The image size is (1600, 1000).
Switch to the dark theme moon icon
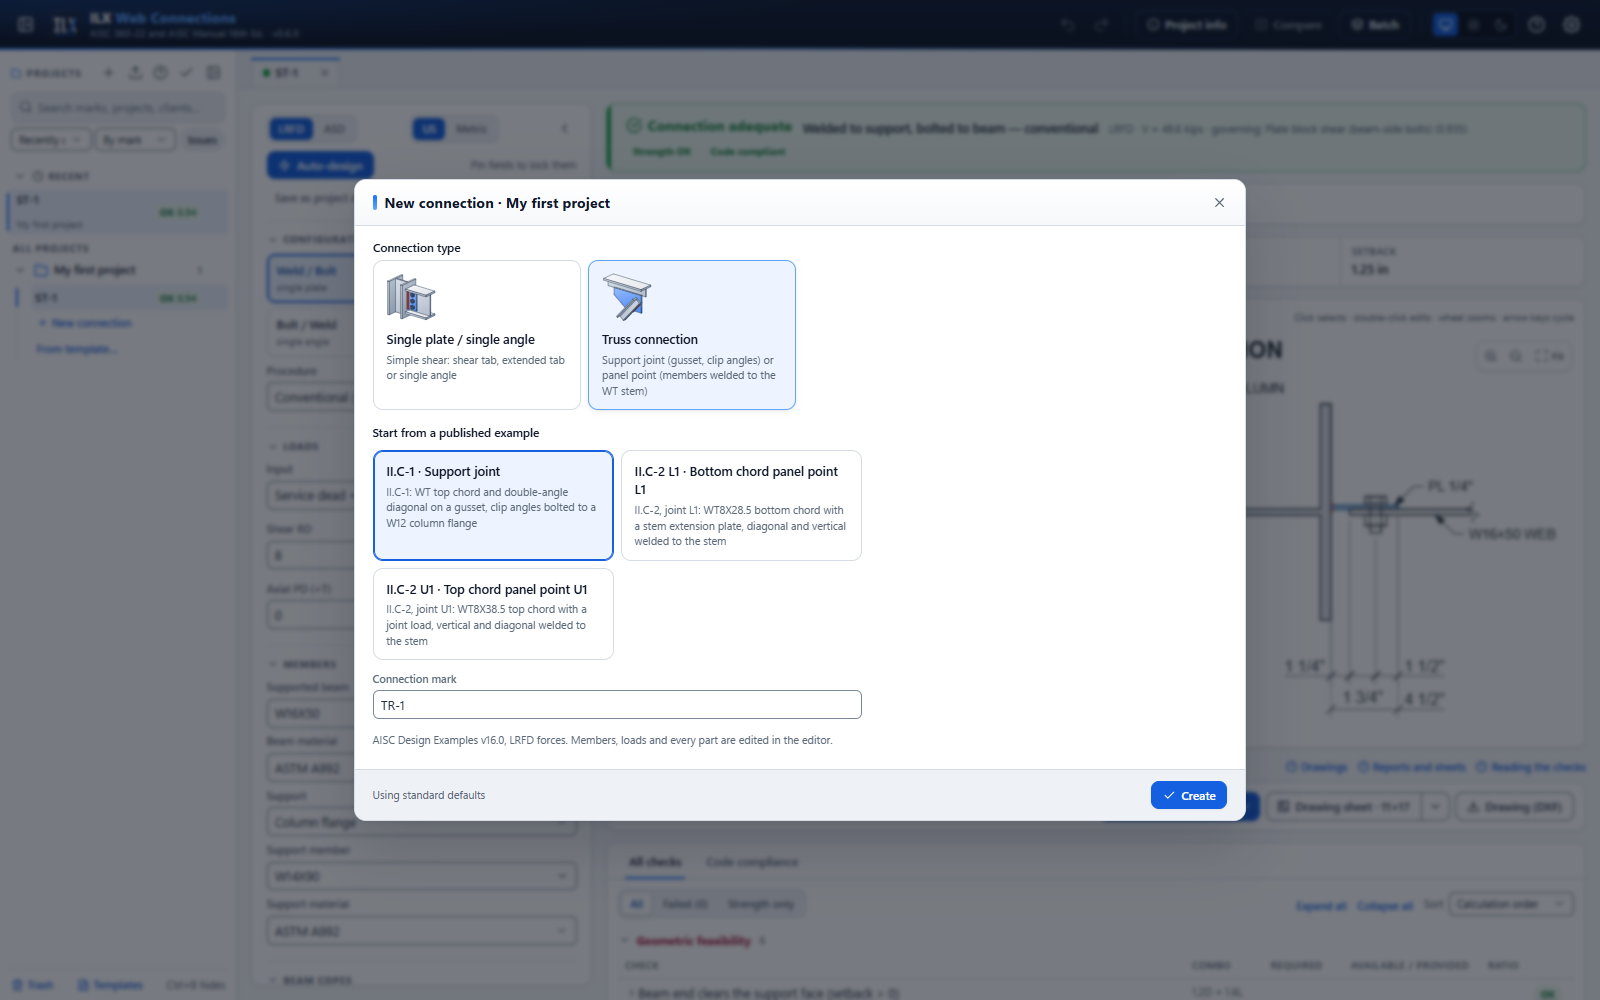click(x=1501, y=25)
